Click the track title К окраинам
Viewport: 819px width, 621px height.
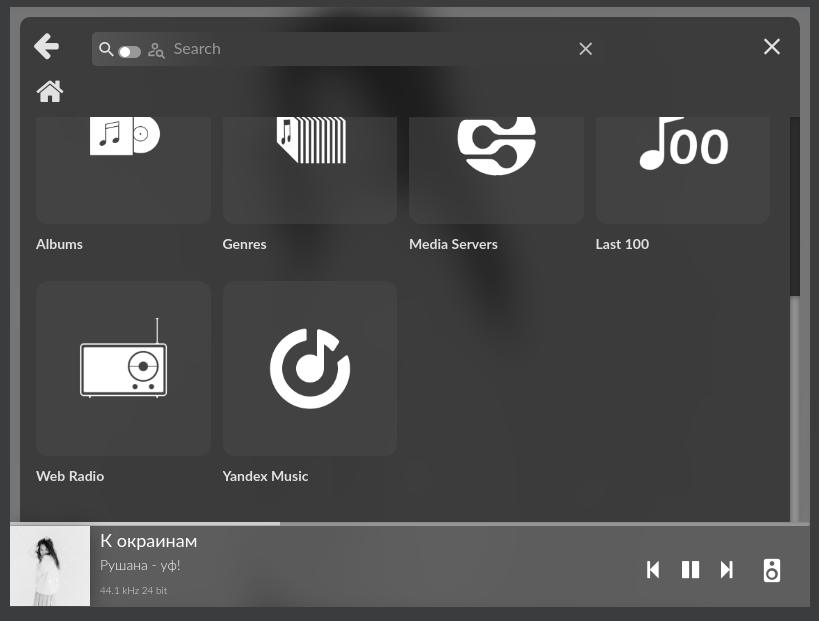[148, 541]
